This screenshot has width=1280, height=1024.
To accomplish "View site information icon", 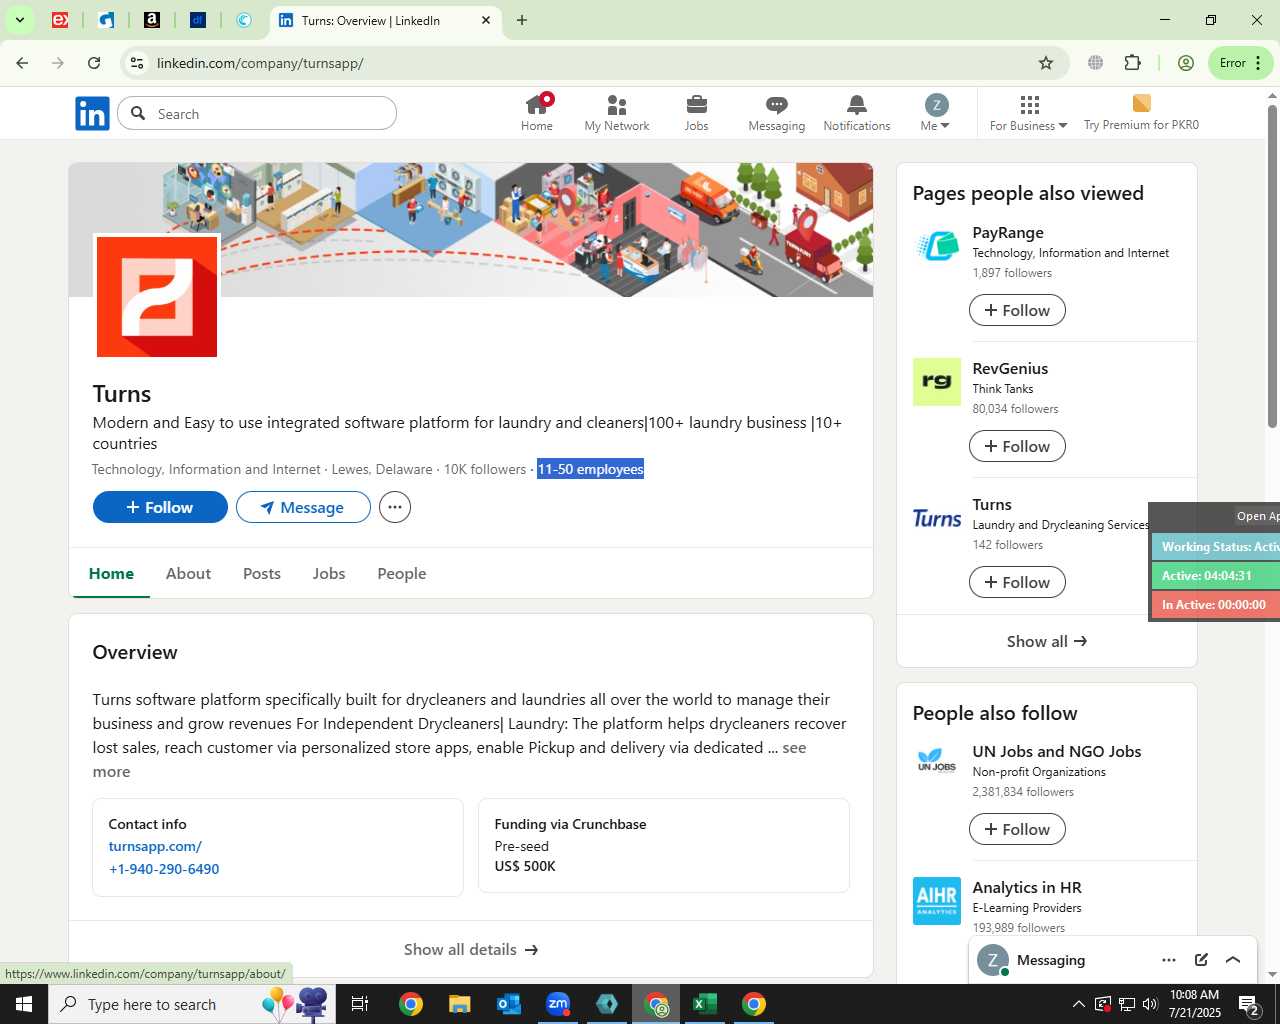I will click(137, 63).
